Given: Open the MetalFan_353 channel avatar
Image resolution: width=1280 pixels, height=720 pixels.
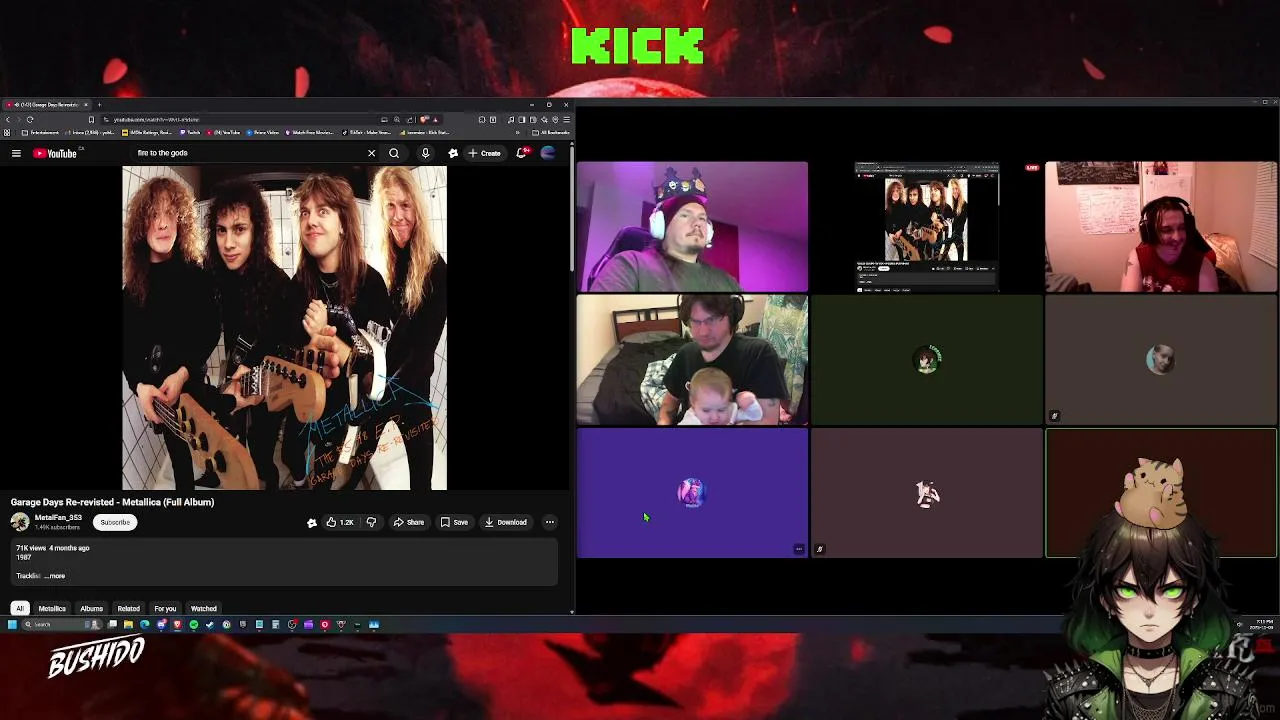Looking at the screenshot, I should (x=20, y=522).
